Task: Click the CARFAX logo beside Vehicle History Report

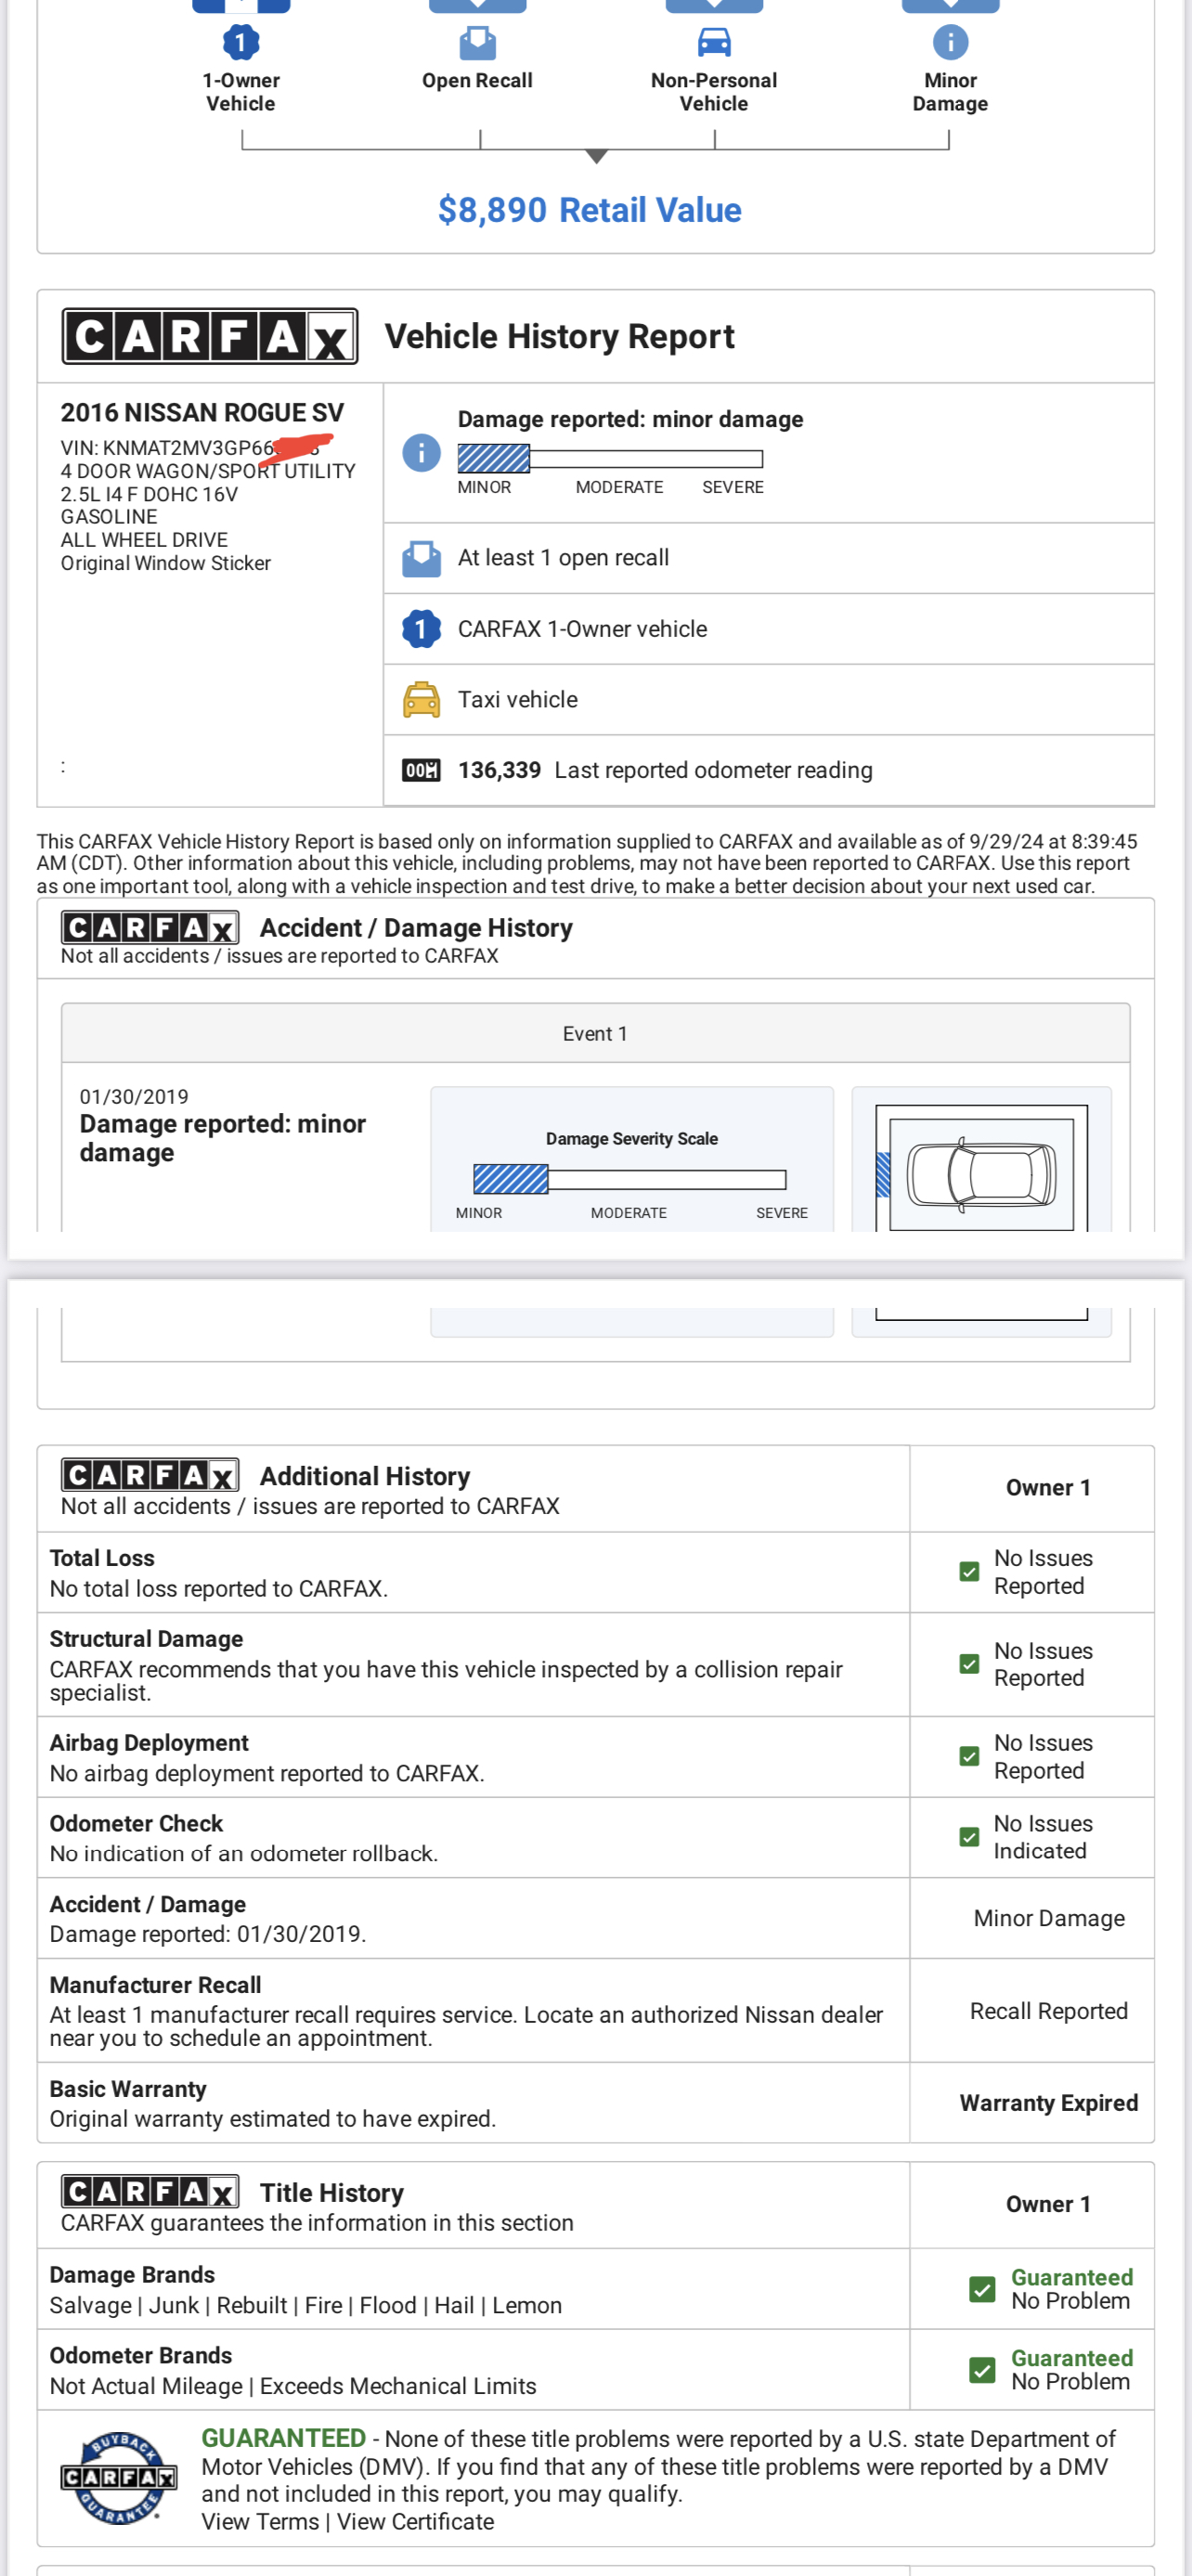Action: 210,337
